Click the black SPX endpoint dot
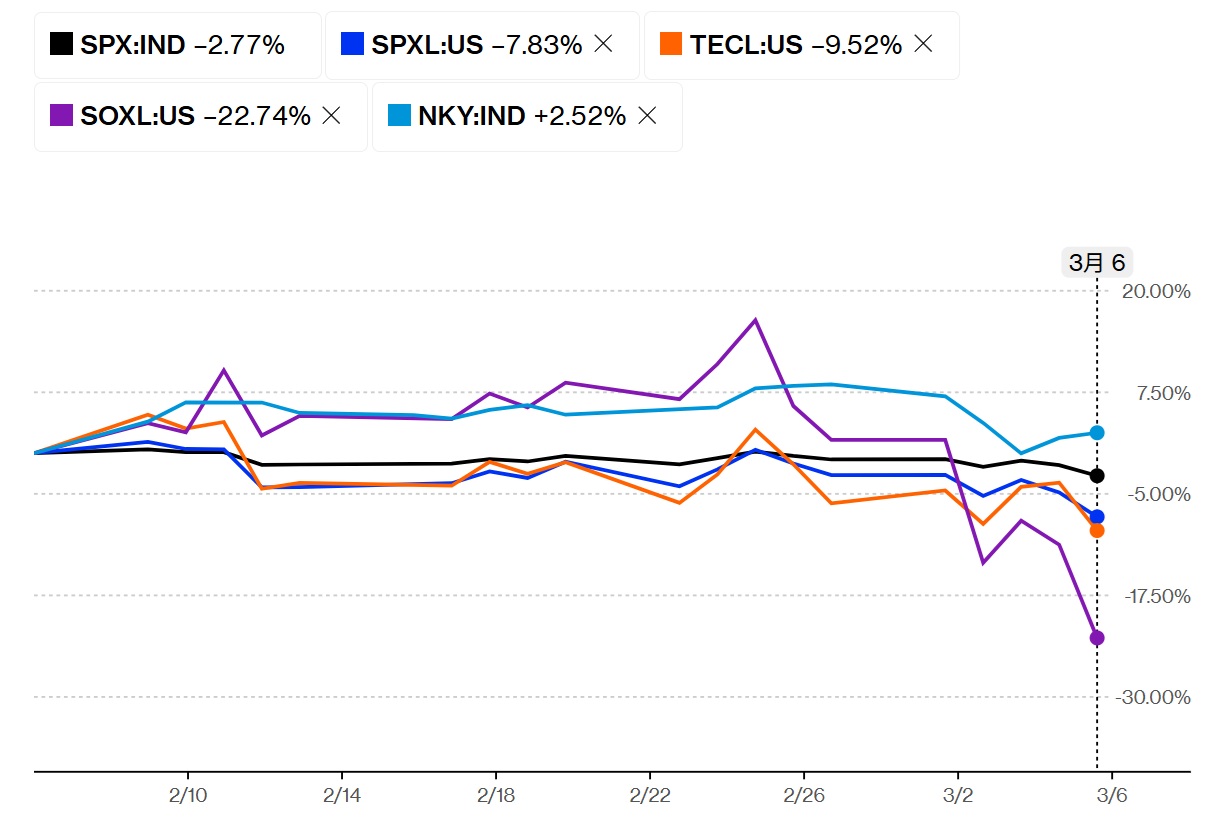The height and width of the screenshot is (836, 1228). pos(1097,475)
